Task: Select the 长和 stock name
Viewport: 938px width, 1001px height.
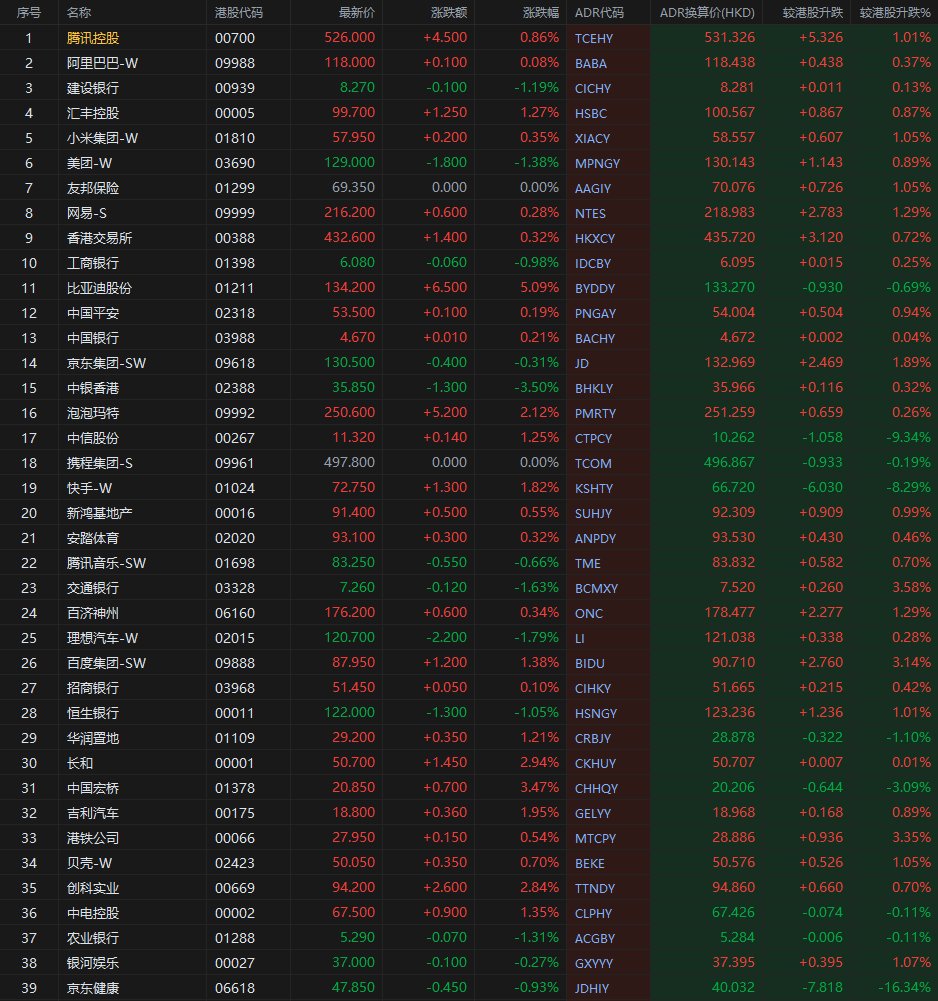Action: 80,763
